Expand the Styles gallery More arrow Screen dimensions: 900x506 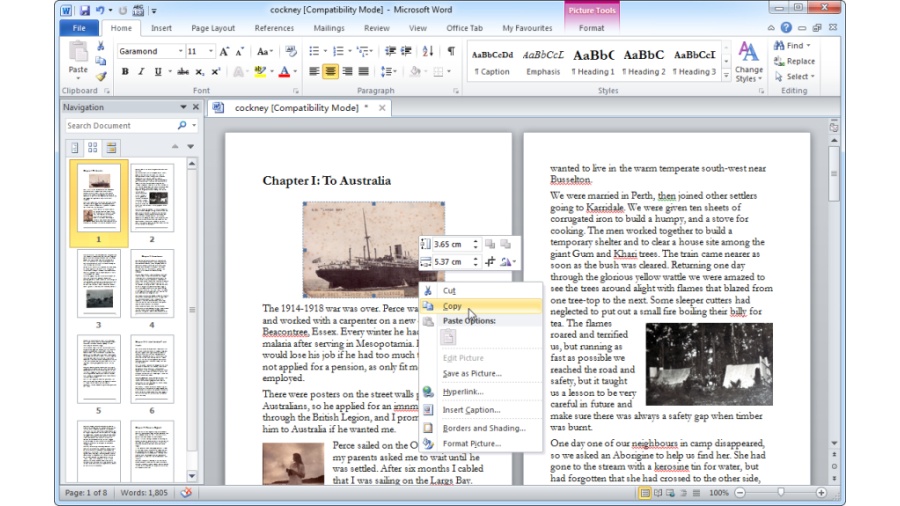coord(726,76)
